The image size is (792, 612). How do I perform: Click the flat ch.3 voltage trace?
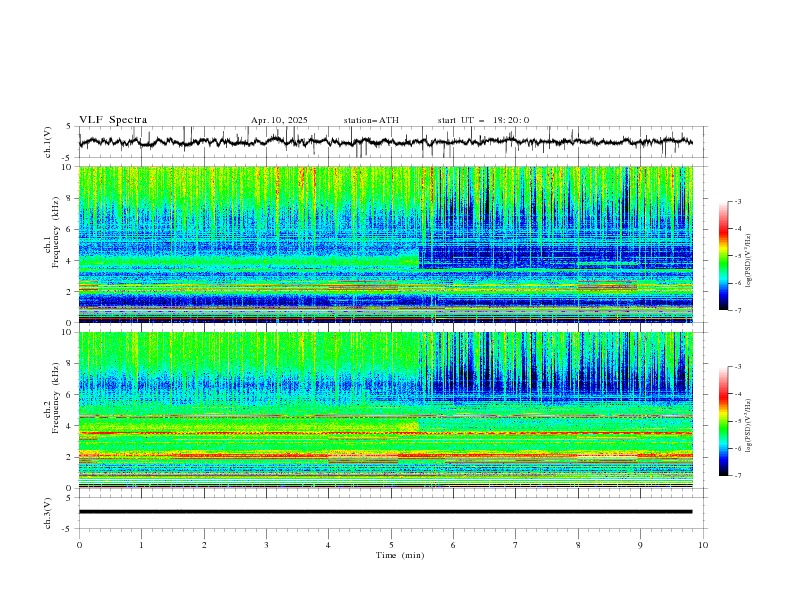click(x=386, y=512)
